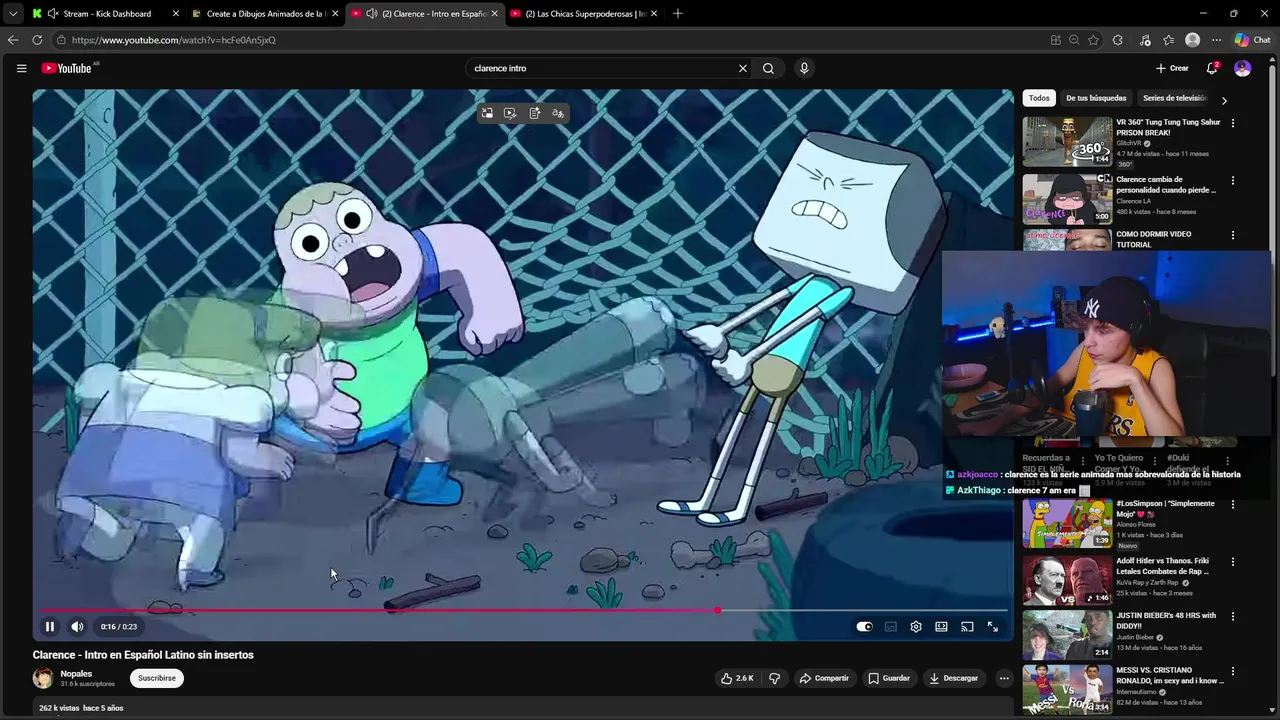Open options for Messi vs. Cristiano video
Screen dimensions: 1280x720
(1233, 671)
